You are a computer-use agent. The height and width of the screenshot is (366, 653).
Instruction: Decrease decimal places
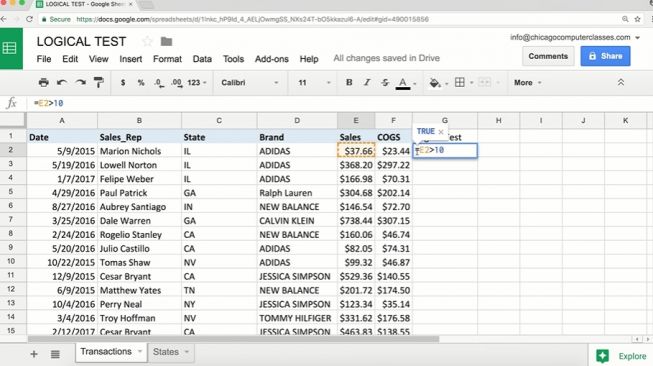159,83
